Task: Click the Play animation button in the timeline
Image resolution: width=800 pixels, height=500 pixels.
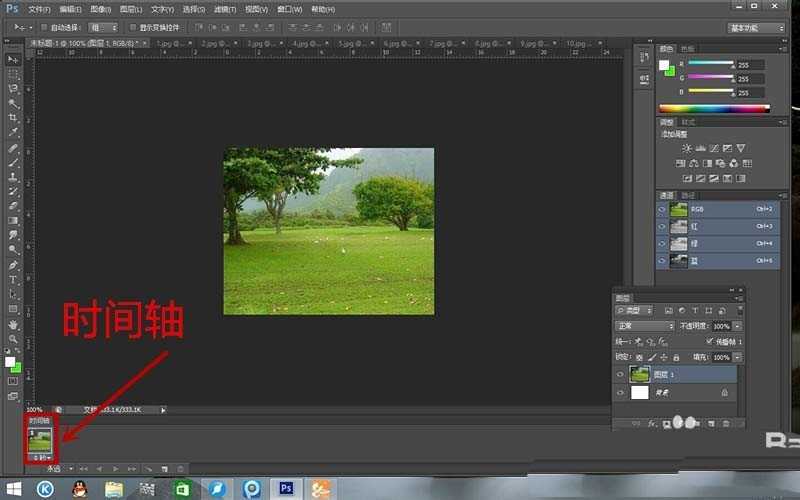Action: coord(115,468)
